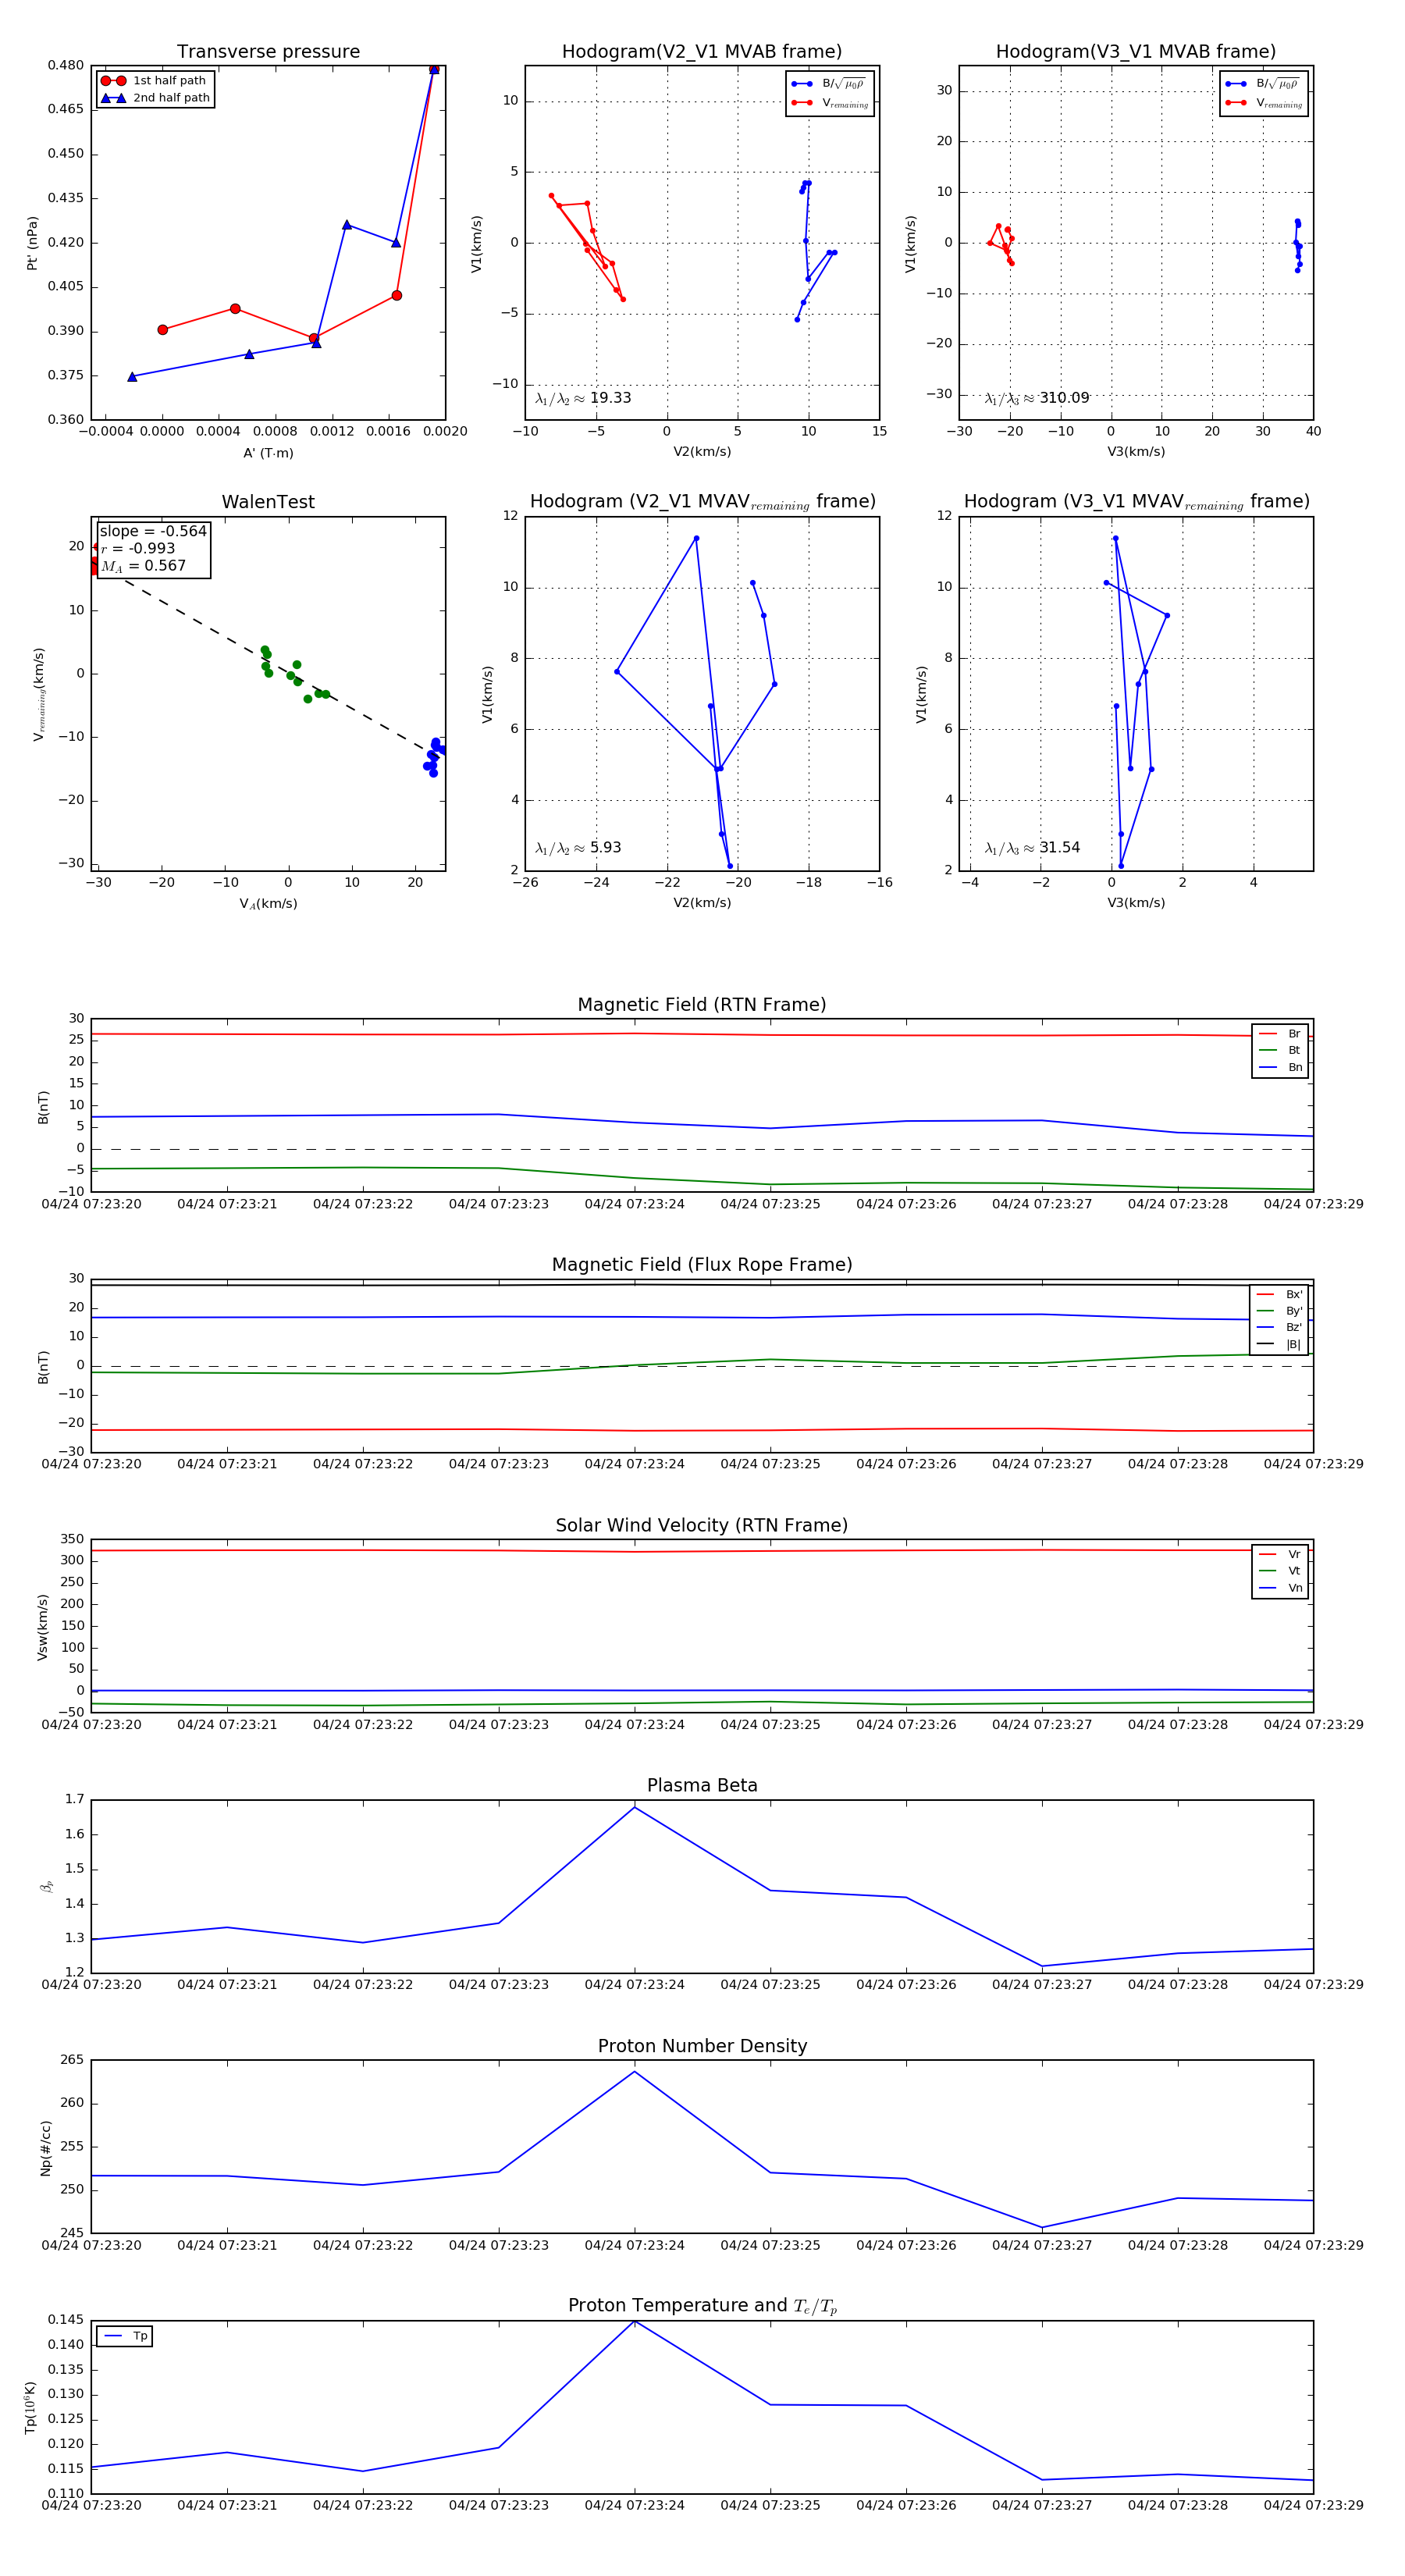Screen dimensions: 1405x2576
Task: Click the Proton Temperature curve peak
Action: pos(634,2321)
